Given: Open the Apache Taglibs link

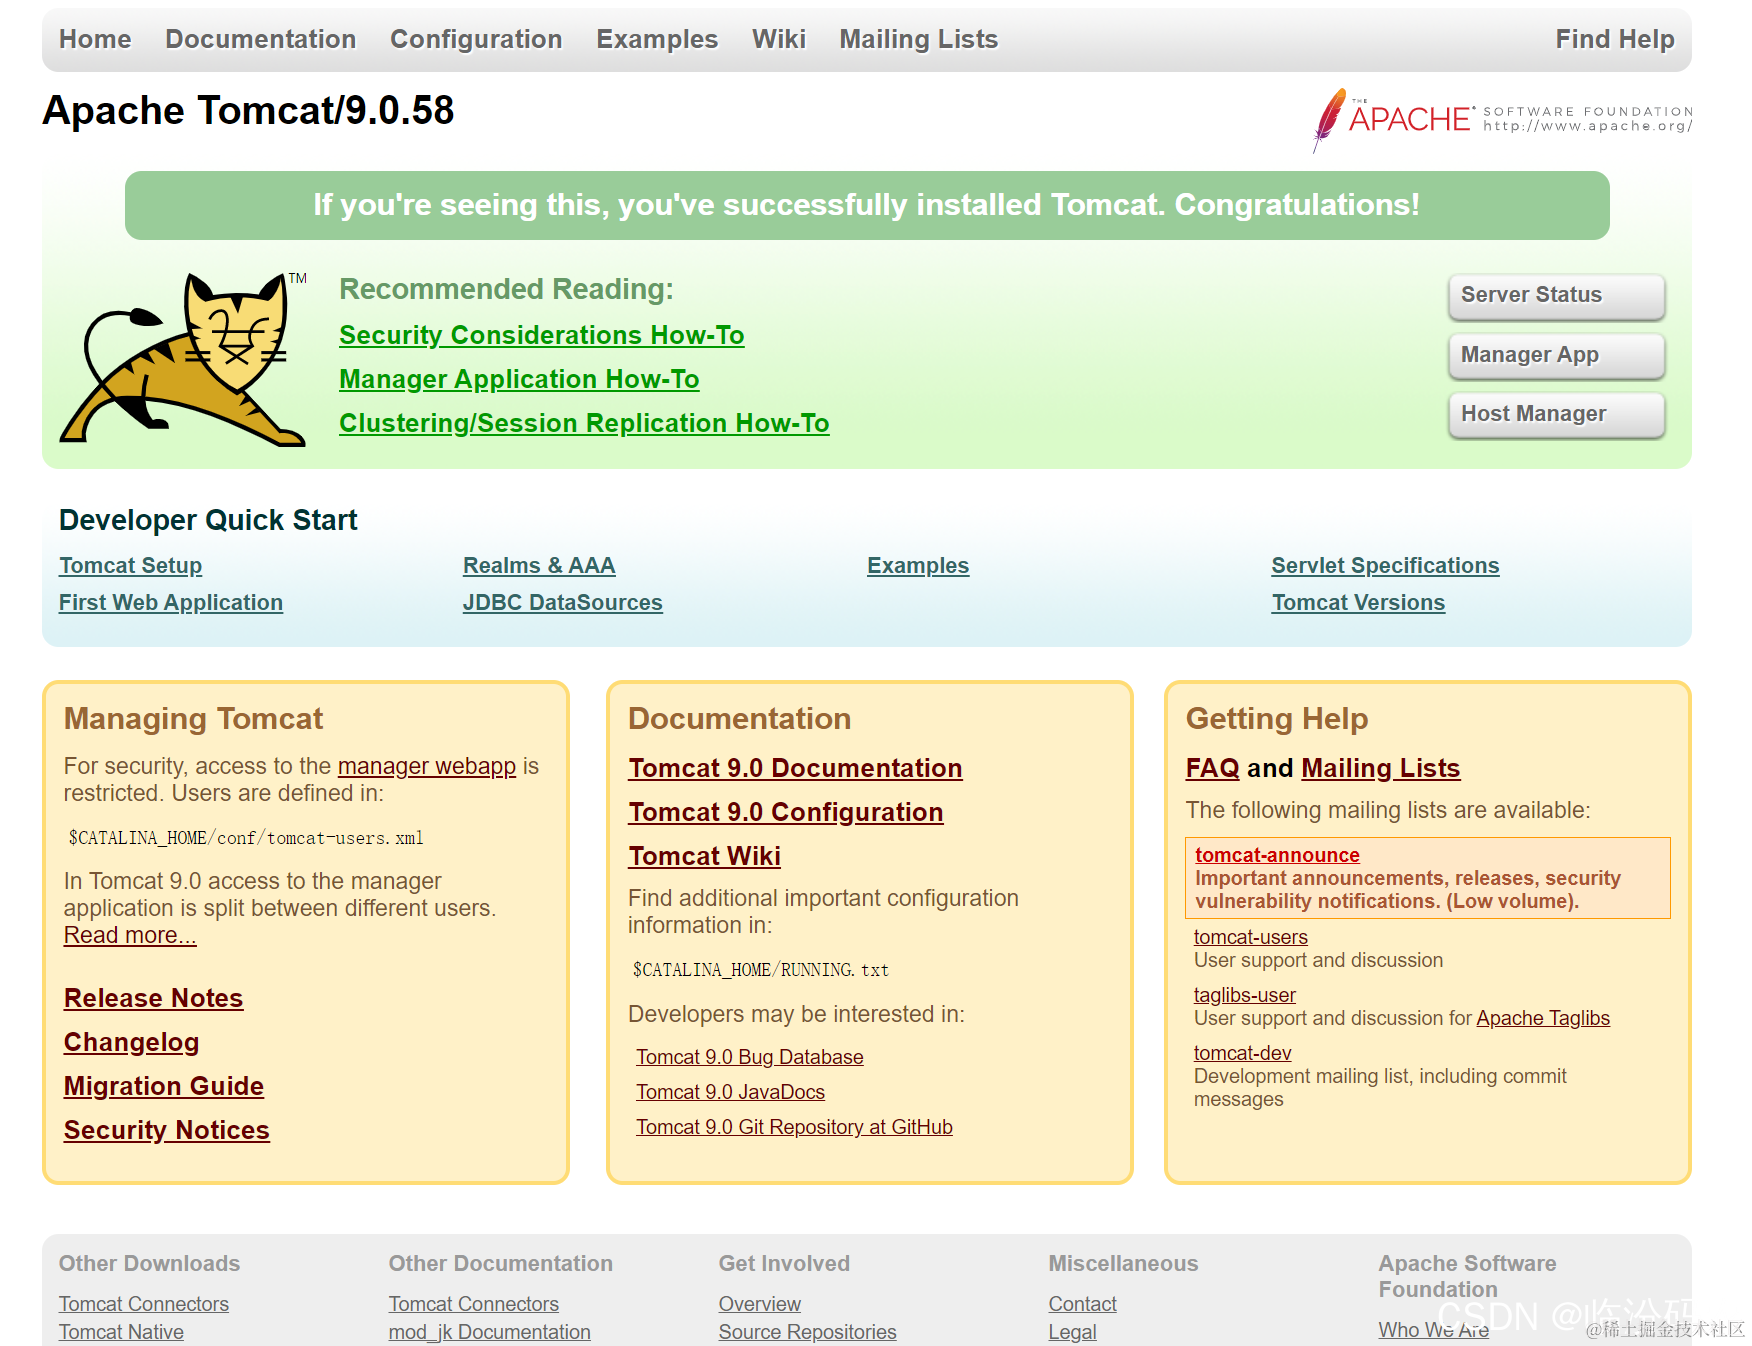Looking at the screenshot, I should (x=1543, y=1018).
